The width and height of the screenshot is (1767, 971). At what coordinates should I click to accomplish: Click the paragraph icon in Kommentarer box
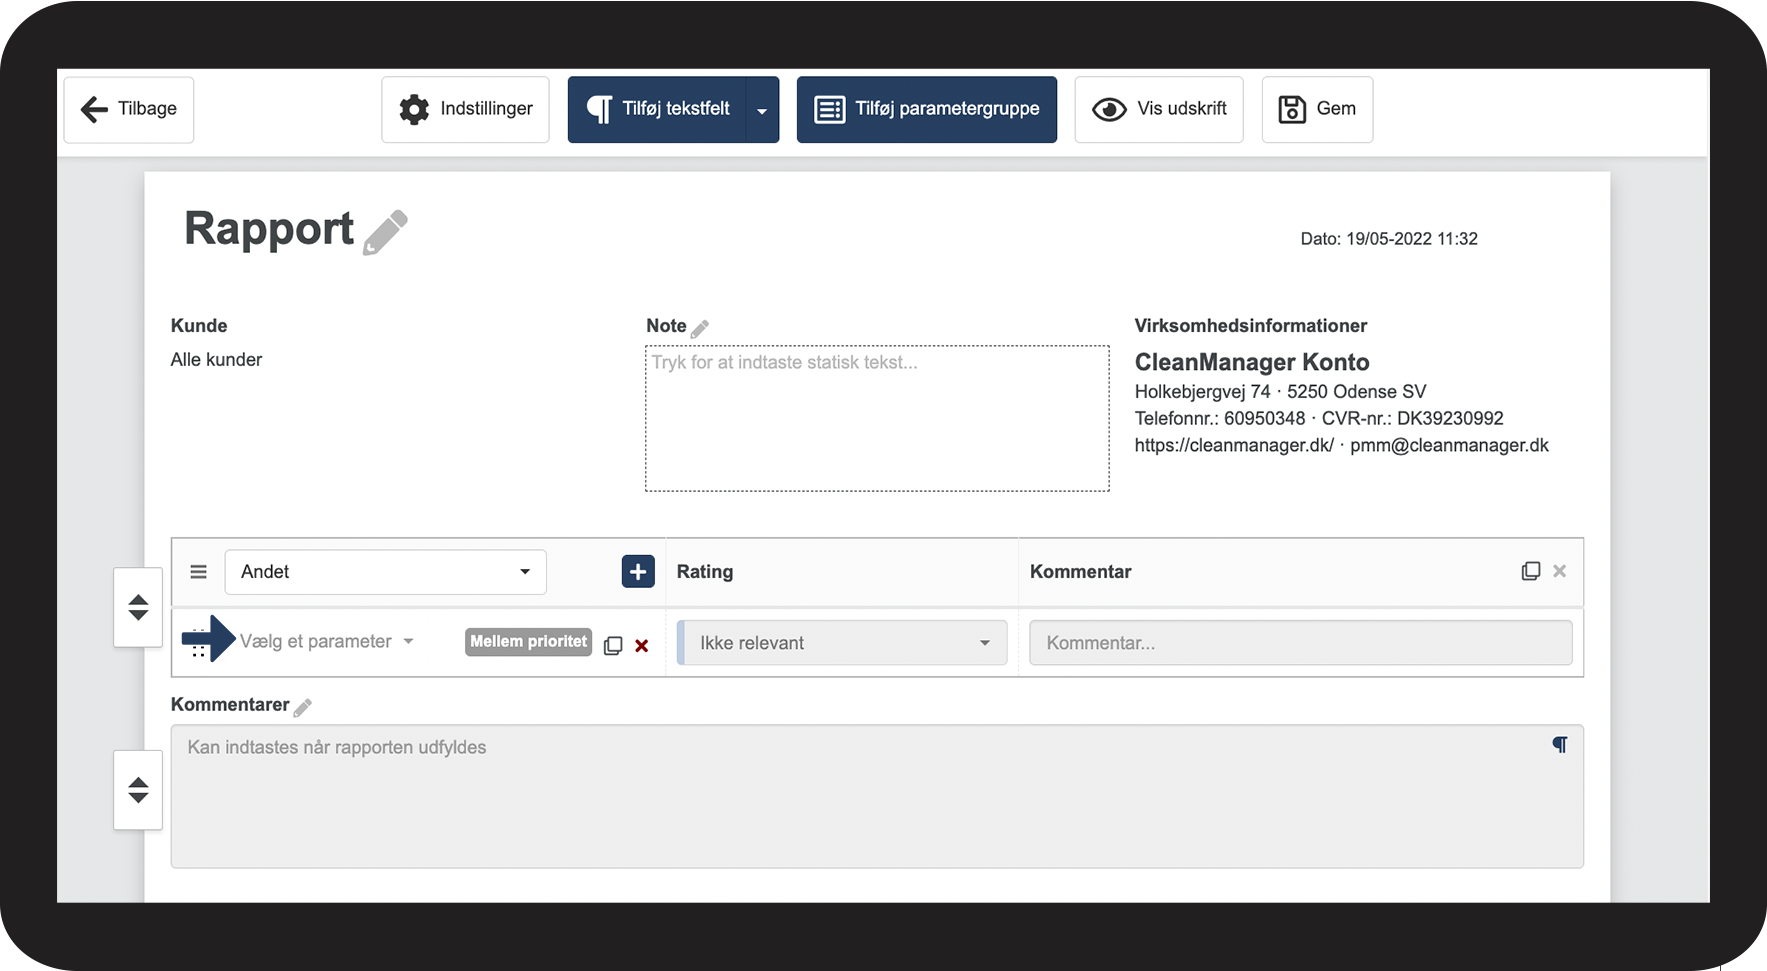point(1560,745)
